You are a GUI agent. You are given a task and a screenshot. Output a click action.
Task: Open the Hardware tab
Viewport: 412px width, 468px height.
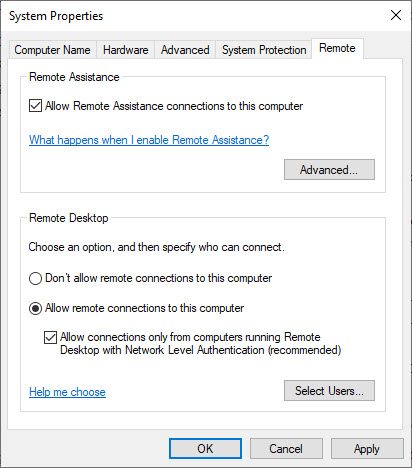pyautogui.click(x=125, y=50)
